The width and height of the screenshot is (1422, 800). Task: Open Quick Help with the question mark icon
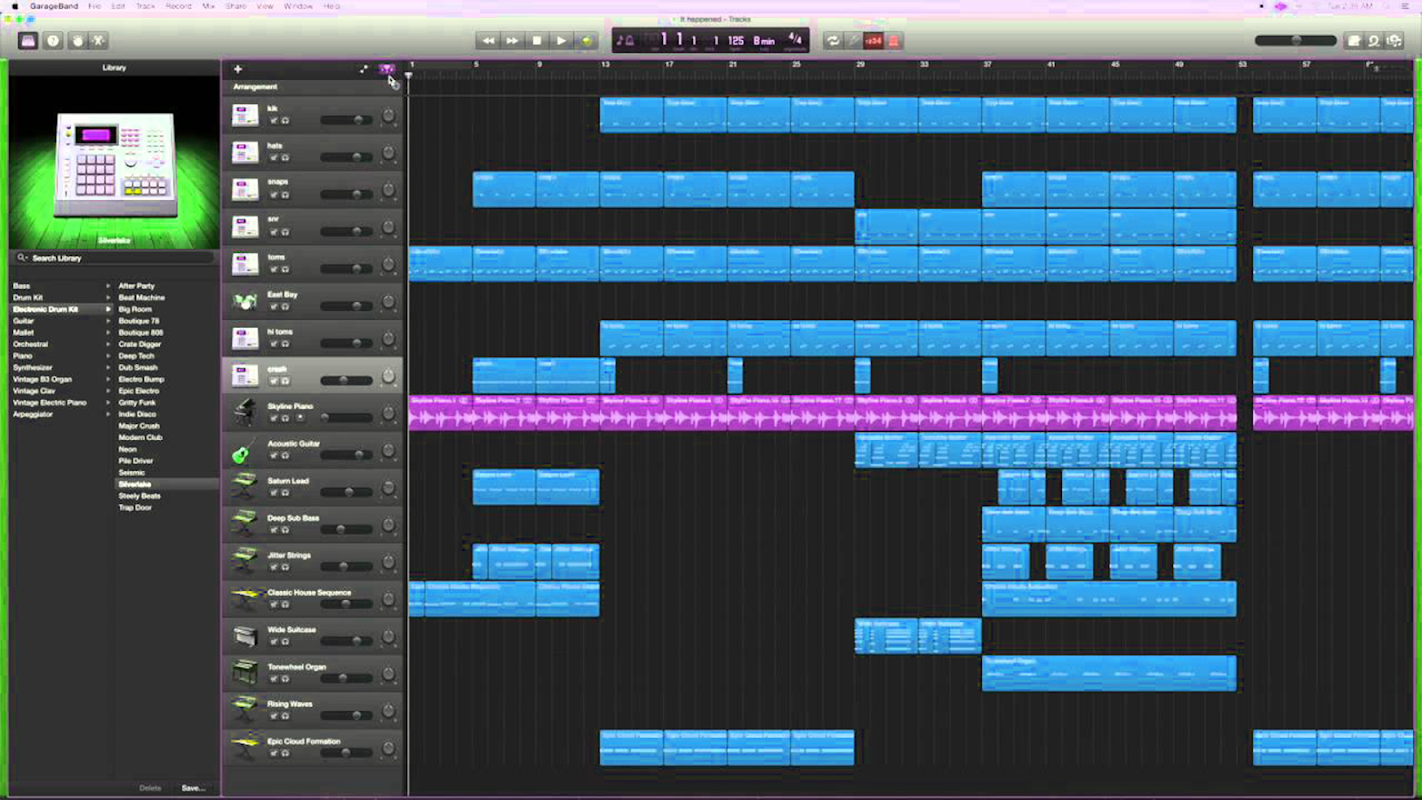point(53,41)
